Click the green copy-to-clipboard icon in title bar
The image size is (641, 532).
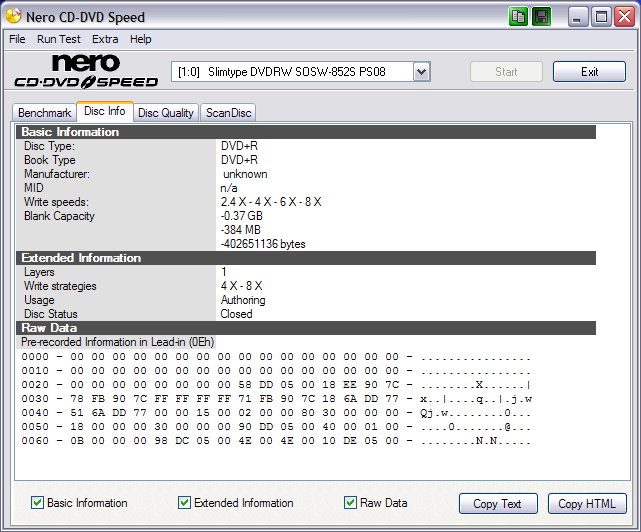pyautogui.click(x=518, y=16)
